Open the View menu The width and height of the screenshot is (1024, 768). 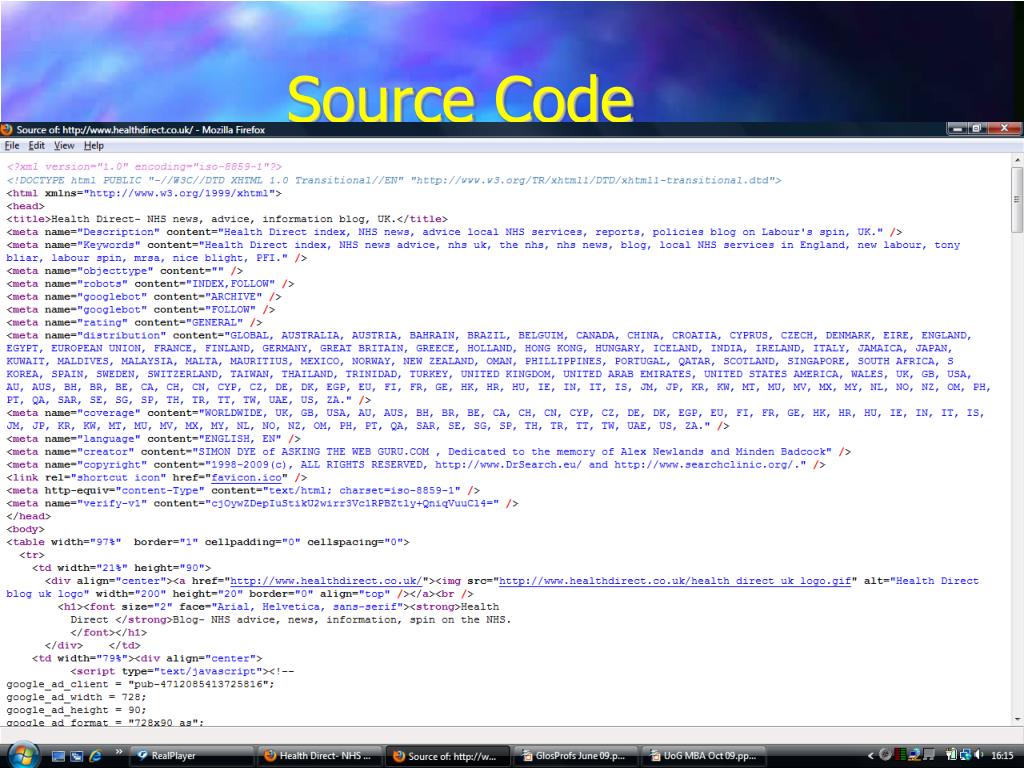[64, 146]
